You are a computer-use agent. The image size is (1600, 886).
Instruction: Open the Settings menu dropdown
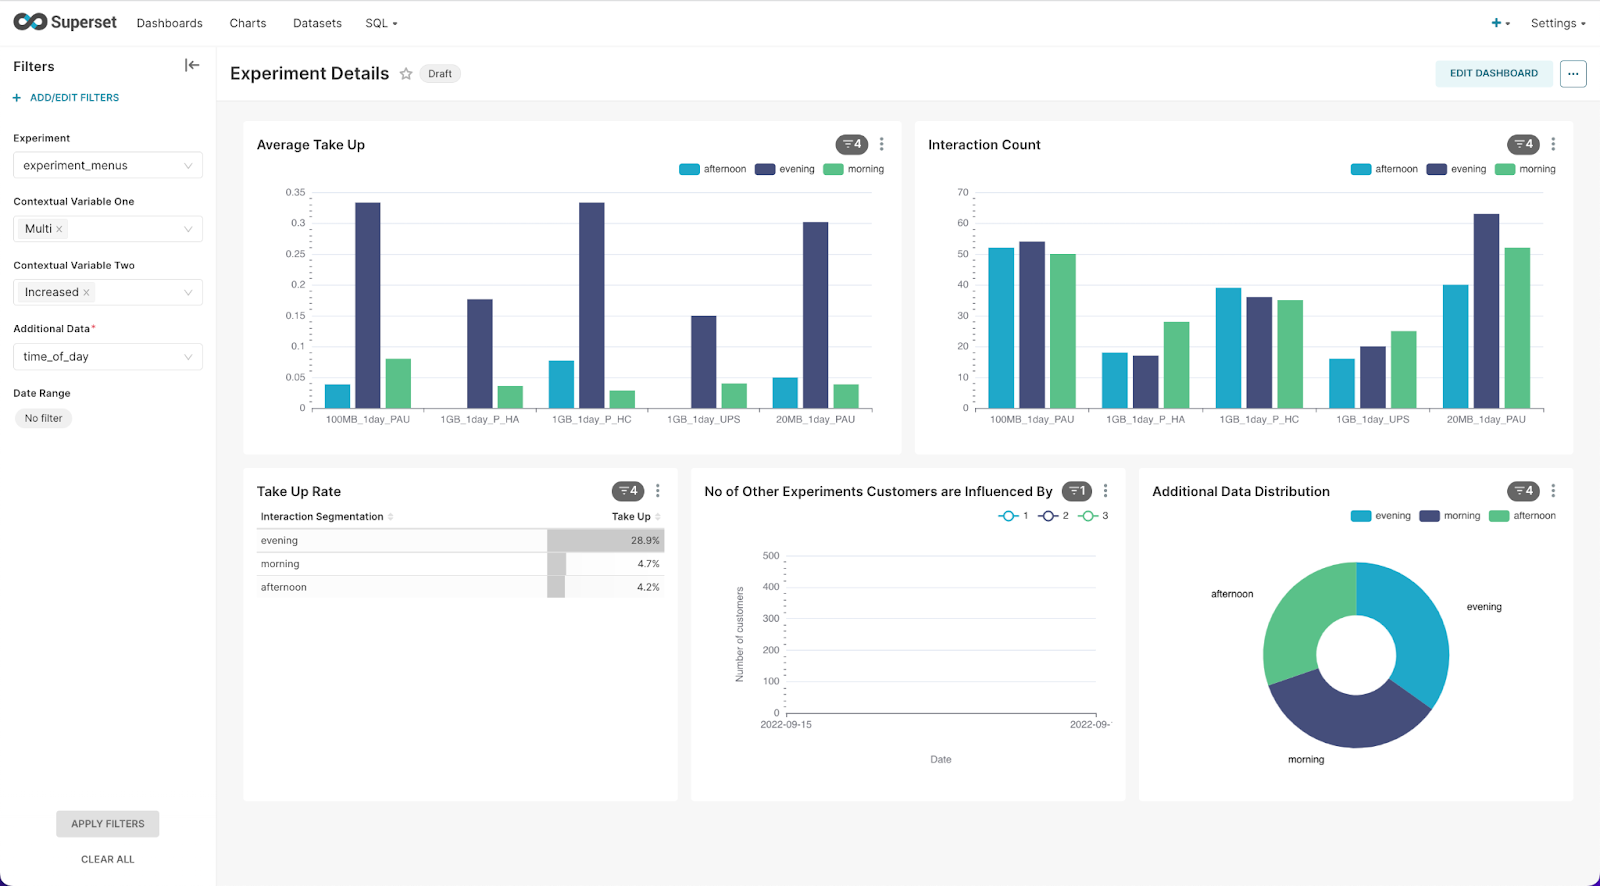pyautogui.click(x=1558, y=23)
